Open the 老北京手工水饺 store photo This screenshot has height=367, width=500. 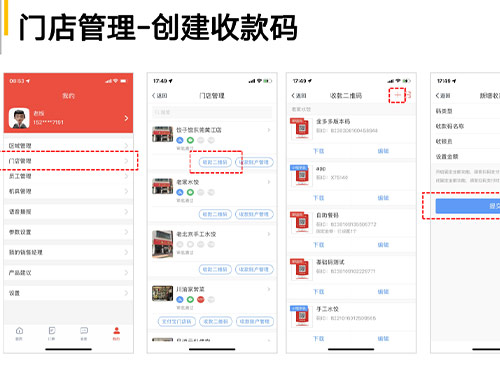[x=163, y=244]
